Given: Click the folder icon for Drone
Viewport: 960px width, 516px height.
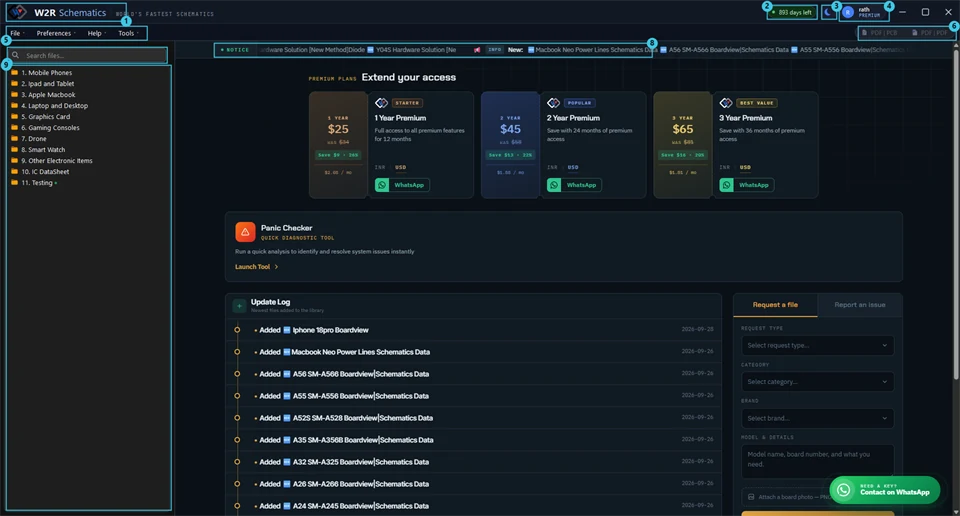Looking at the screenshot, I should pyautogui.click(x=14, y=139).
